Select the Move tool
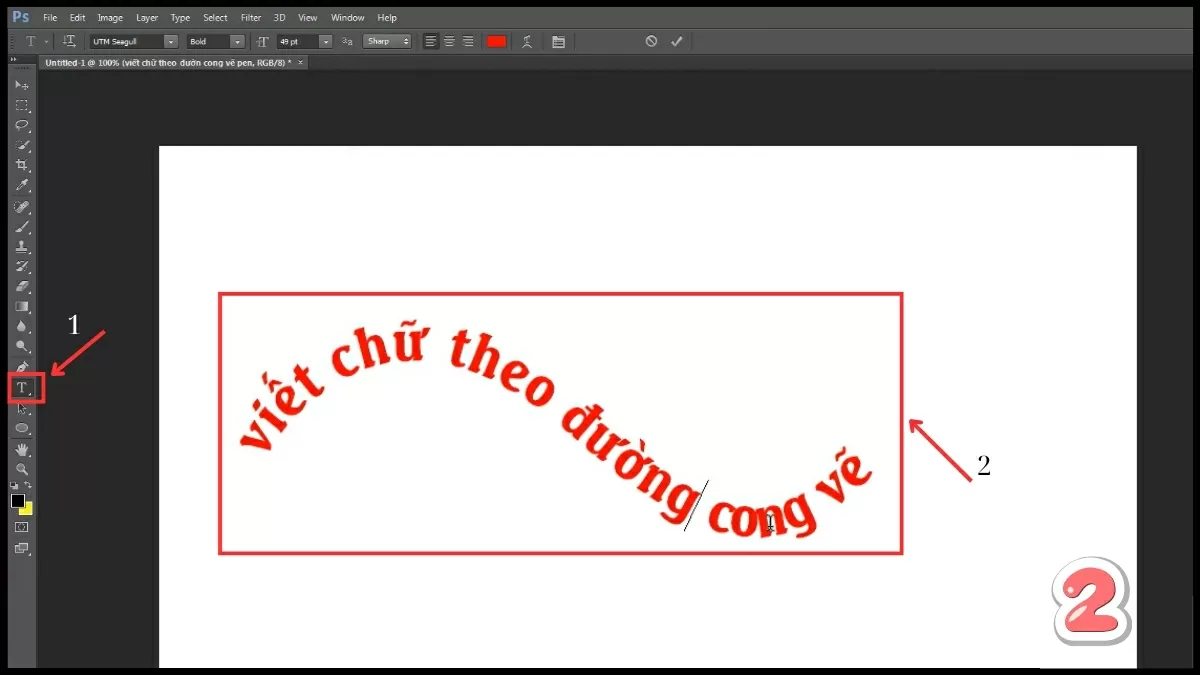This screenshot has height=675, width=1200. tap(22, 85)
